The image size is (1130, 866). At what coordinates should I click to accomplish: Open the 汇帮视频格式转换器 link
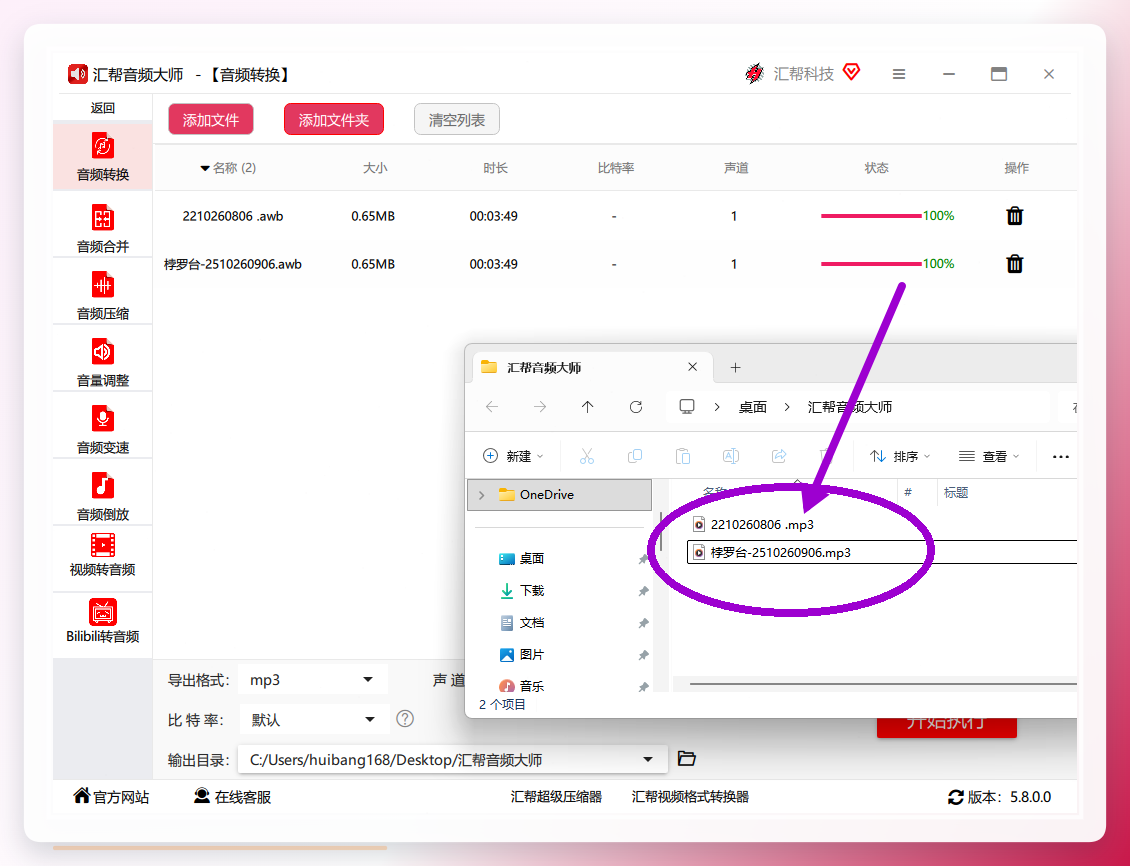pyautogui.click(x=690, y=797)
